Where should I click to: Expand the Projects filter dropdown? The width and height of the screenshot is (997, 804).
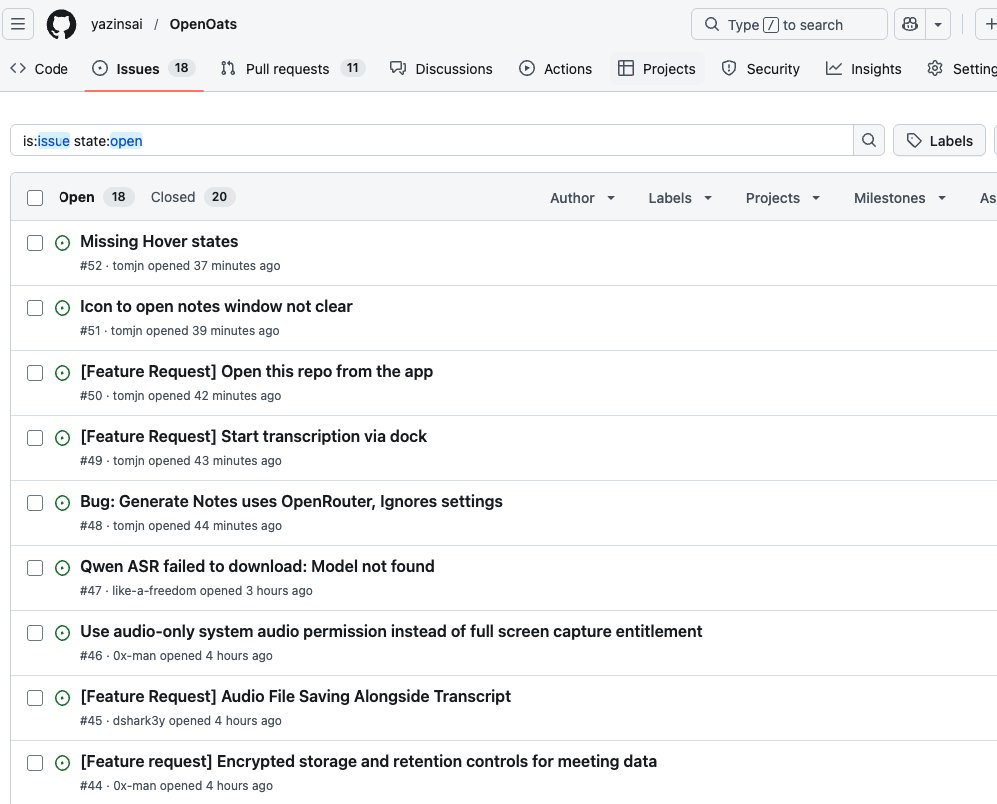[783, 198]
